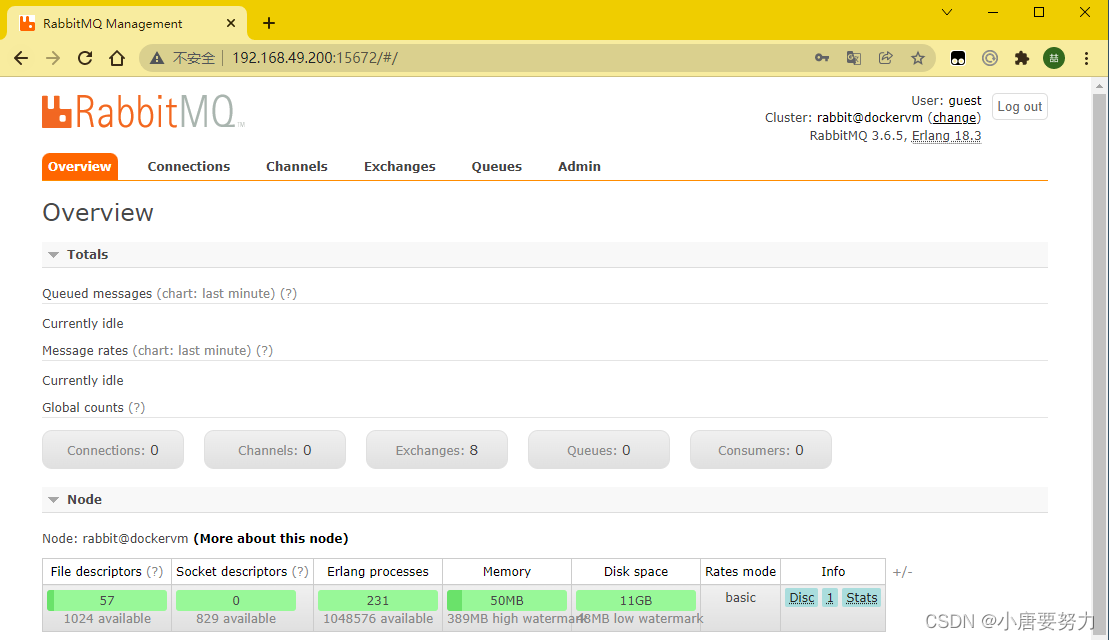The image size is (1109, 640).
Task: Open the Queues tab
Action: pyautogui.click(x=497, y=166)
